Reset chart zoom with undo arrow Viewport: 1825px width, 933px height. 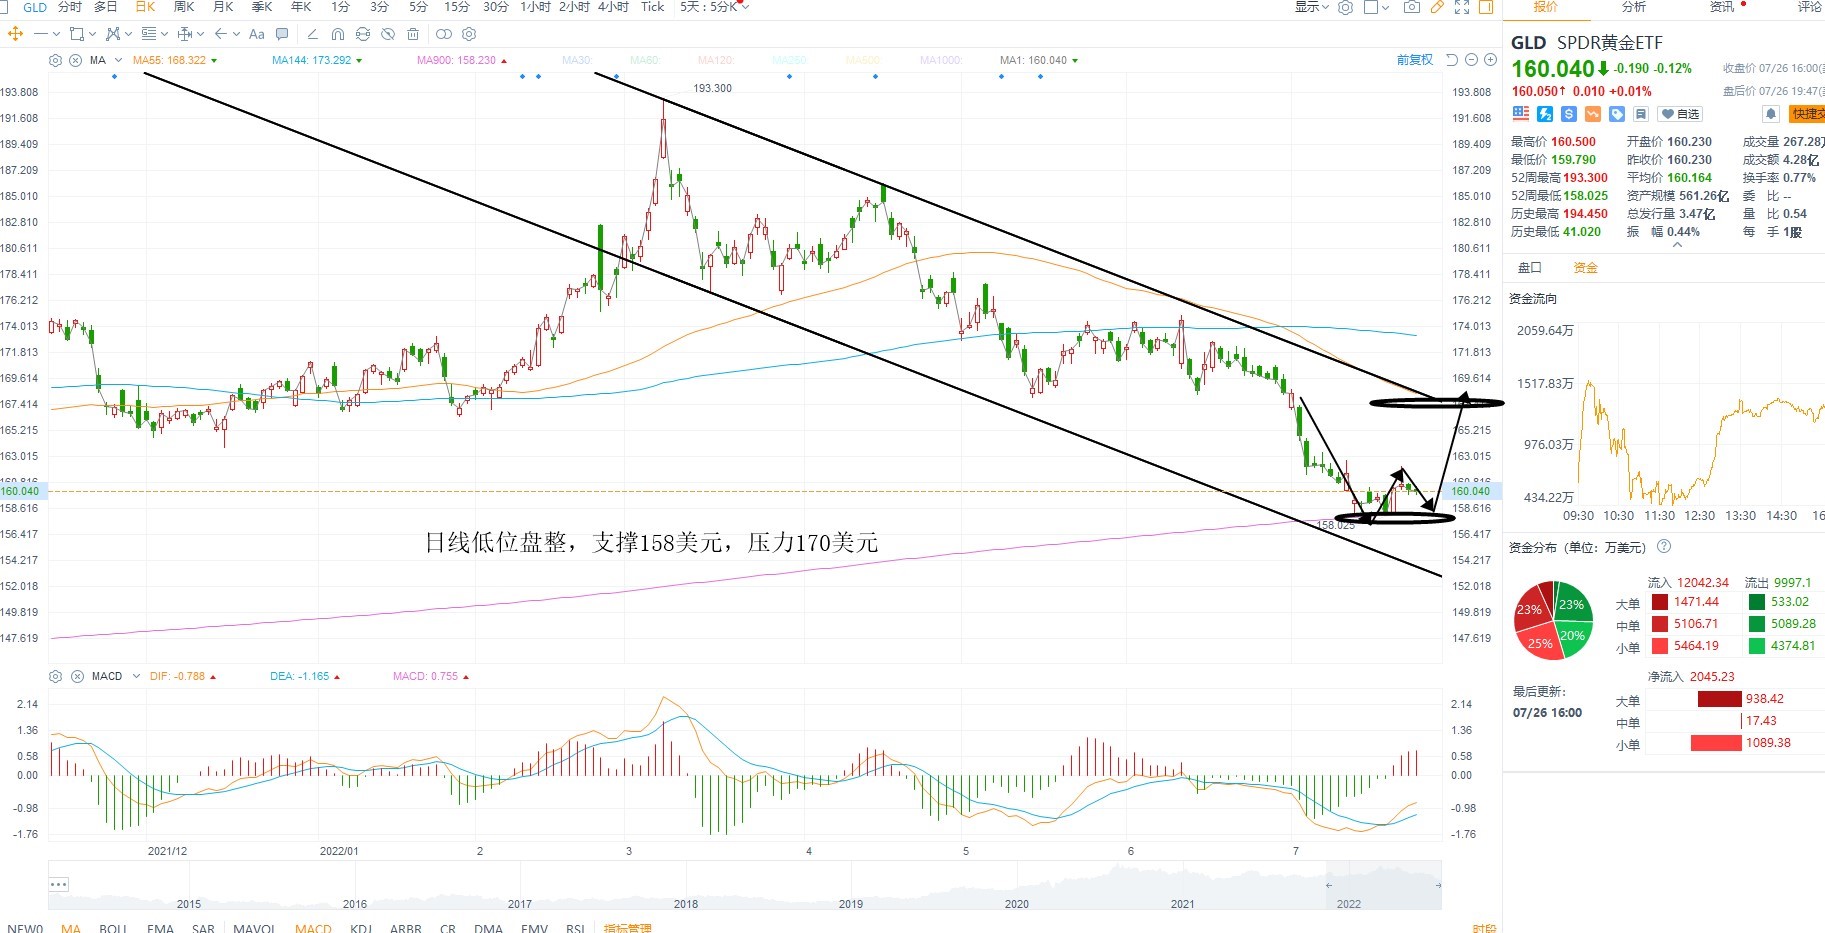click(x=1451, y=60)
